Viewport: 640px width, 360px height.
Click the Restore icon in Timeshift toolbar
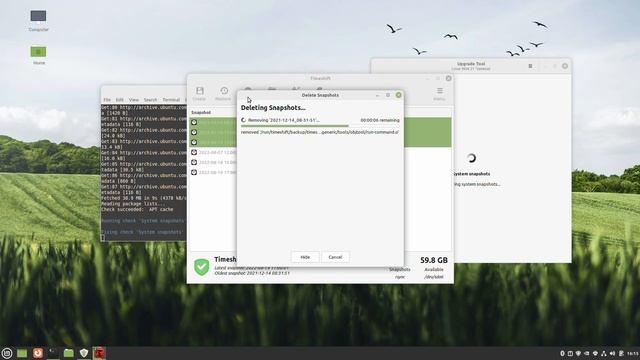click(224, 91)
